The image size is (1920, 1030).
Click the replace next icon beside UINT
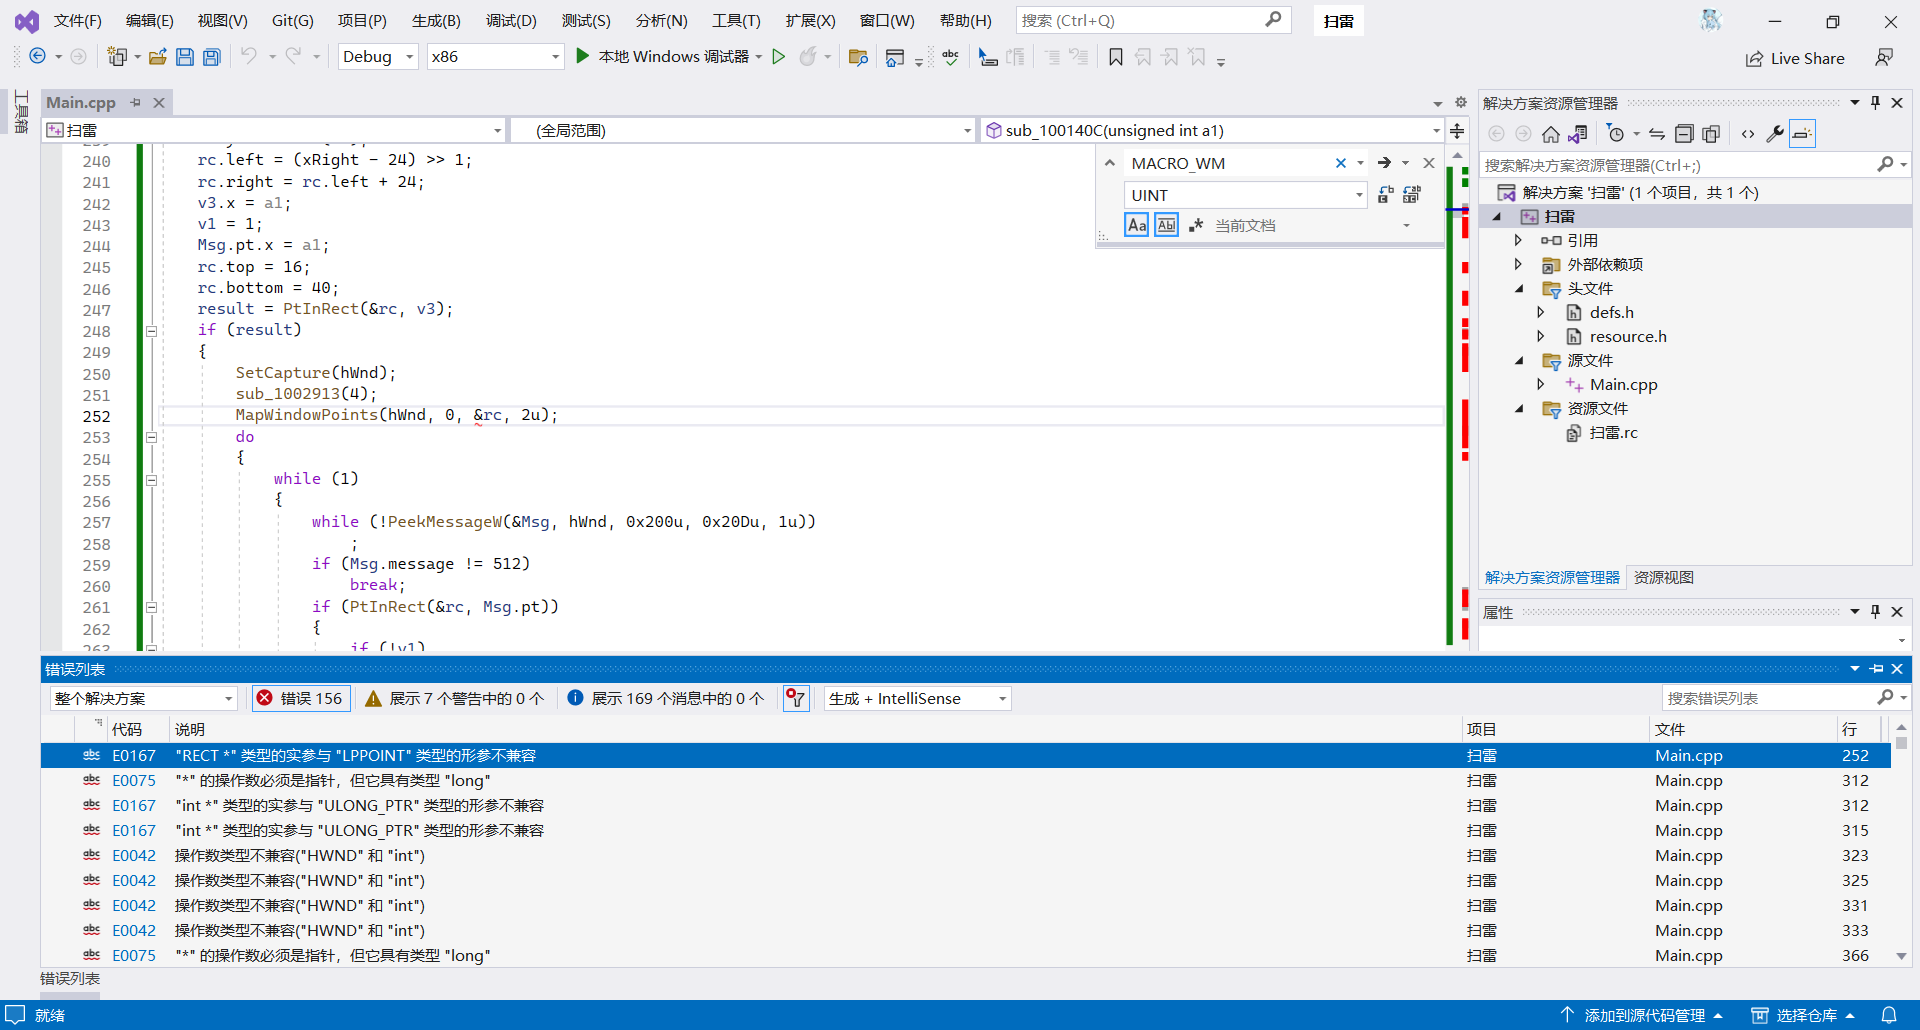pyautogui.click(x=1385, y=195)
